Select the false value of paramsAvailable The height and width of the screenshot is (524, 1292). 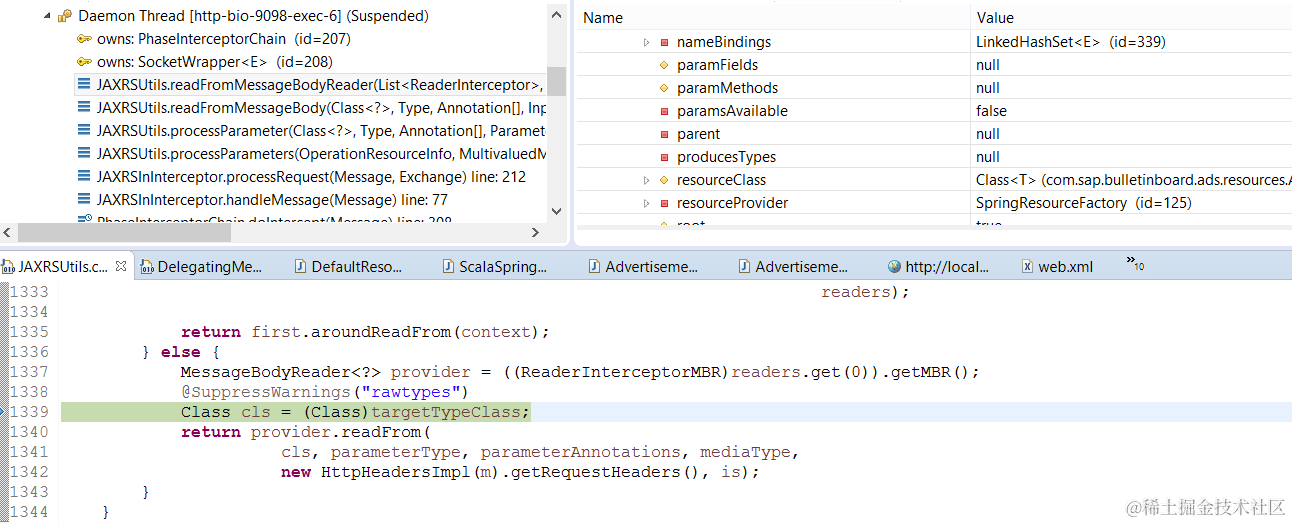(991, 111)
